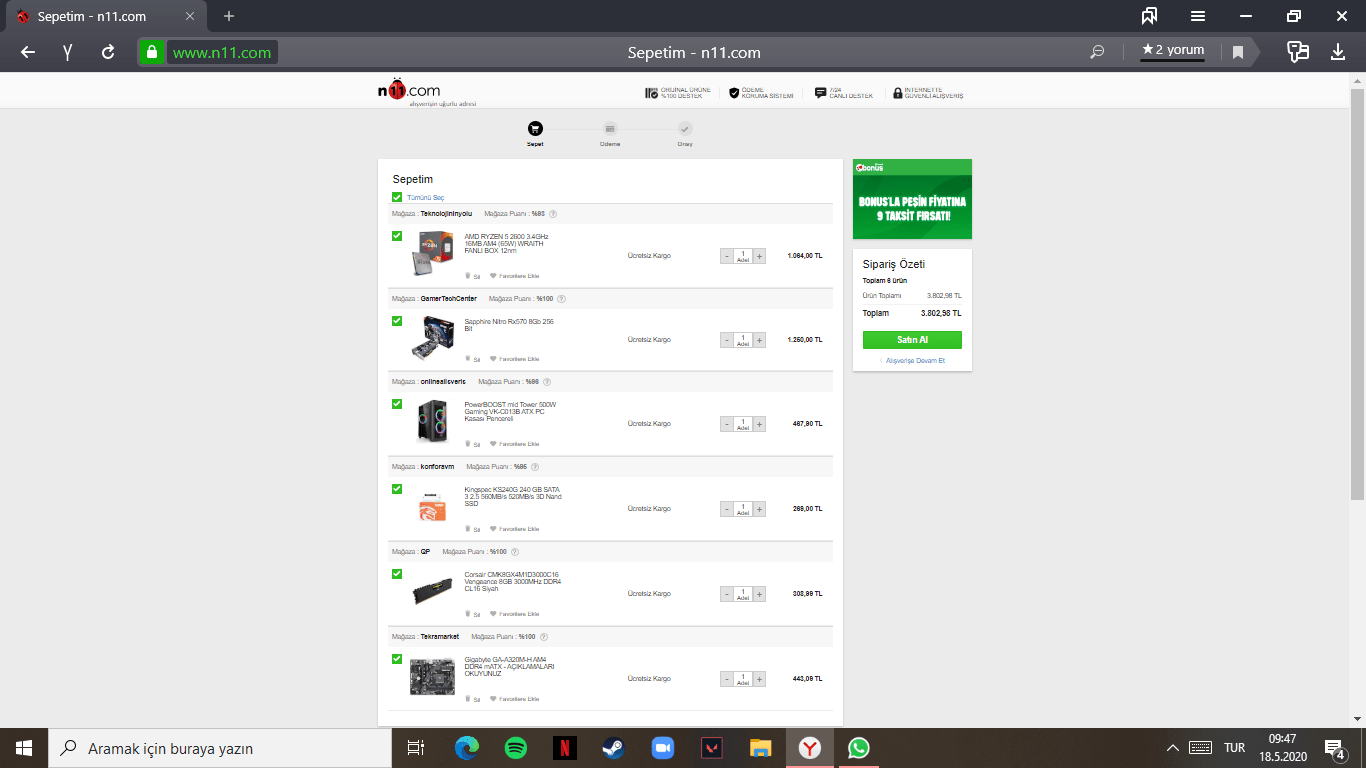
Task: Open the AMD Ryzen product thumbnail
Action: pyautogui.click(x=432, y=254)
